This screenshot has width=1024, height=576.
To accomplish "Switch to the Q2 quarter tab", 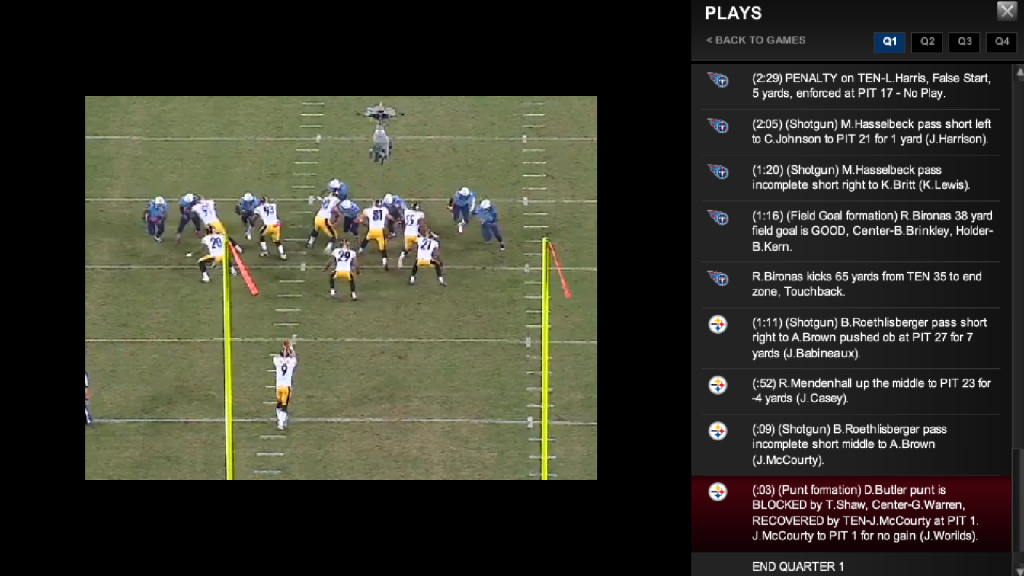I will [927, 42].
